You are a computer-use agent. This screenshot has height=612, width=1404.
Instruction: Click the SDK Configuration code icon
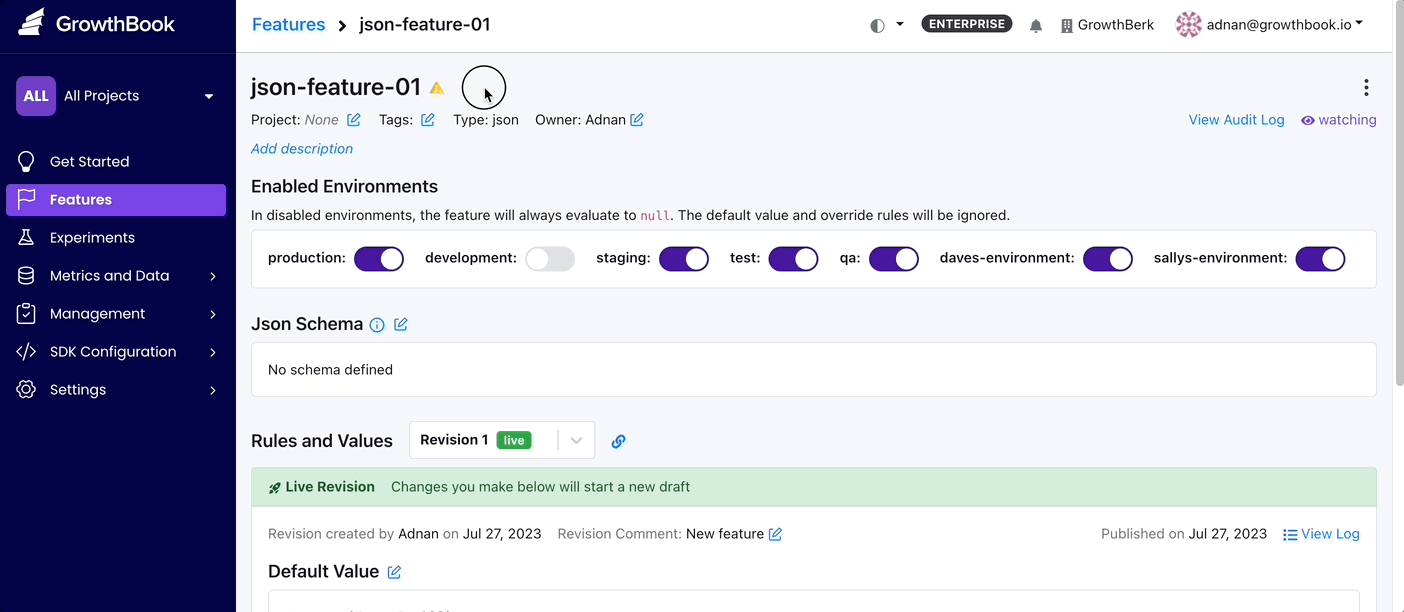[27, 351]
